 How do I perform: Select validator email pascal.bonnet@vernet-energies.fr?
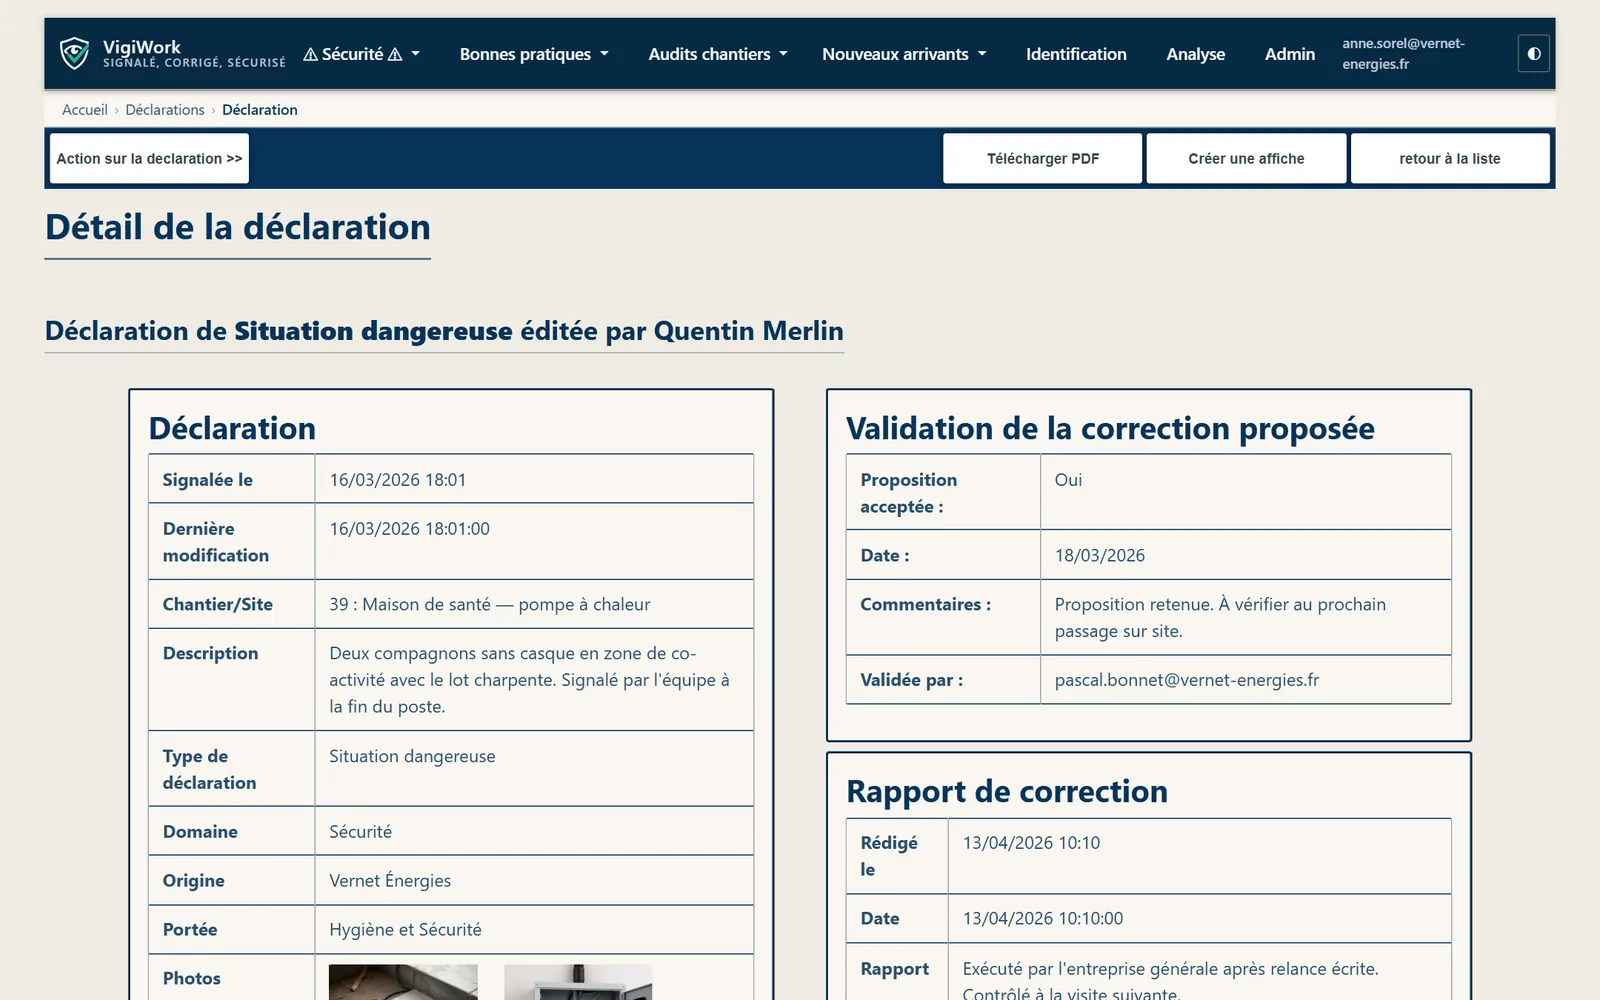click(x=1187, y=680)
